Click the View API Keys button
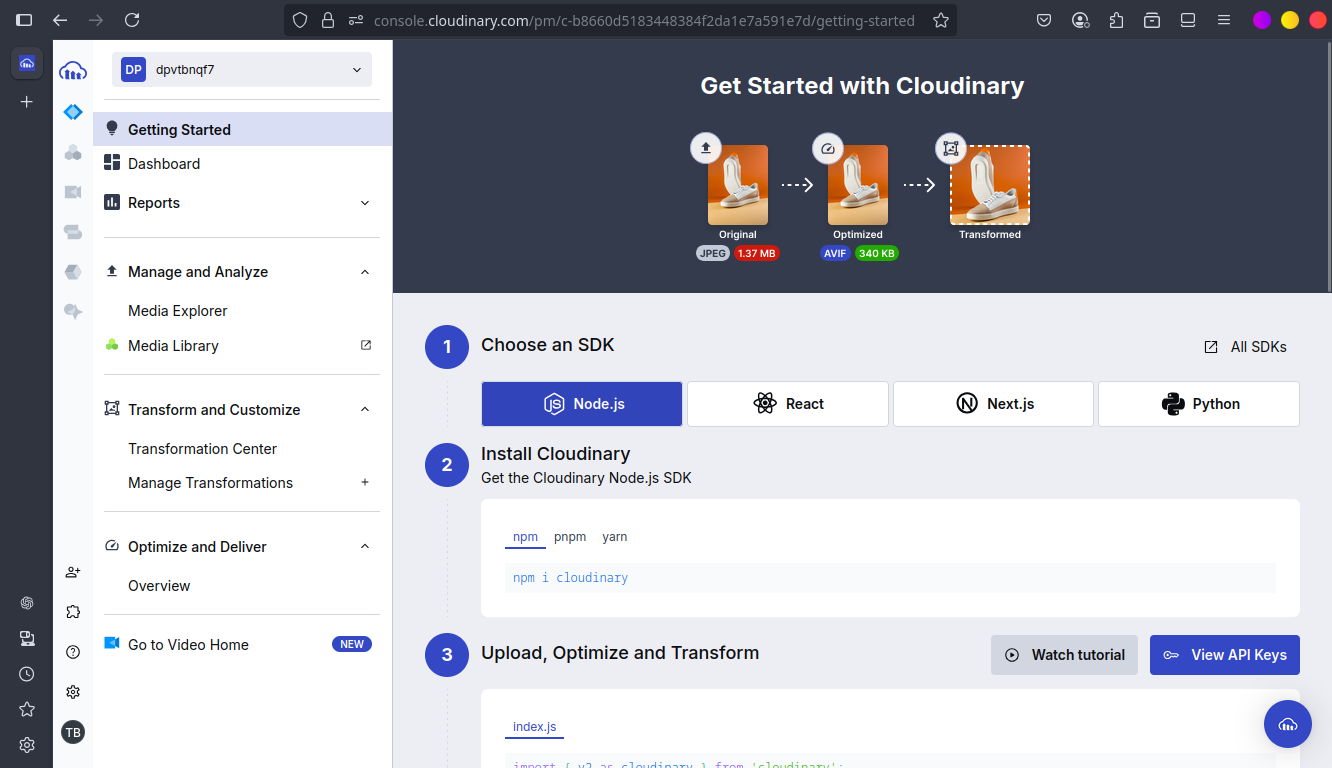This screenshot has height=768, width=1332. [x=1224, y=655]
